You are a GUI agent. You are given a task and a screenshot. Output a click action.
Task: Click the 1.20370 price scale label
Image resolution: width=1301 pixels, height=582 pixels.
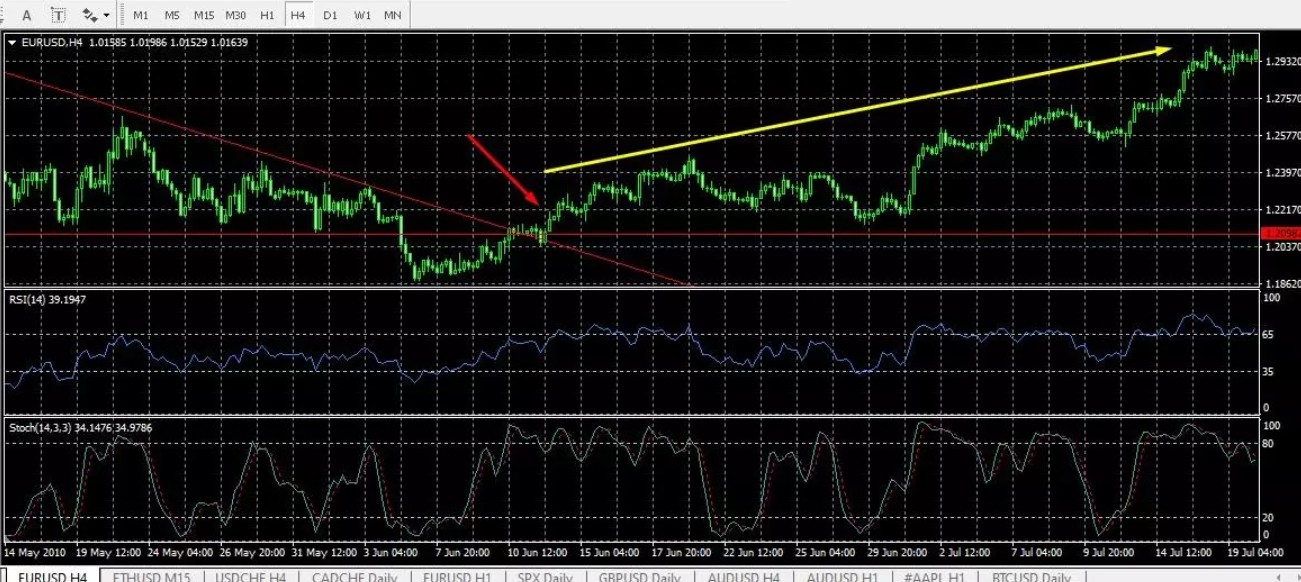[1281, 247]
